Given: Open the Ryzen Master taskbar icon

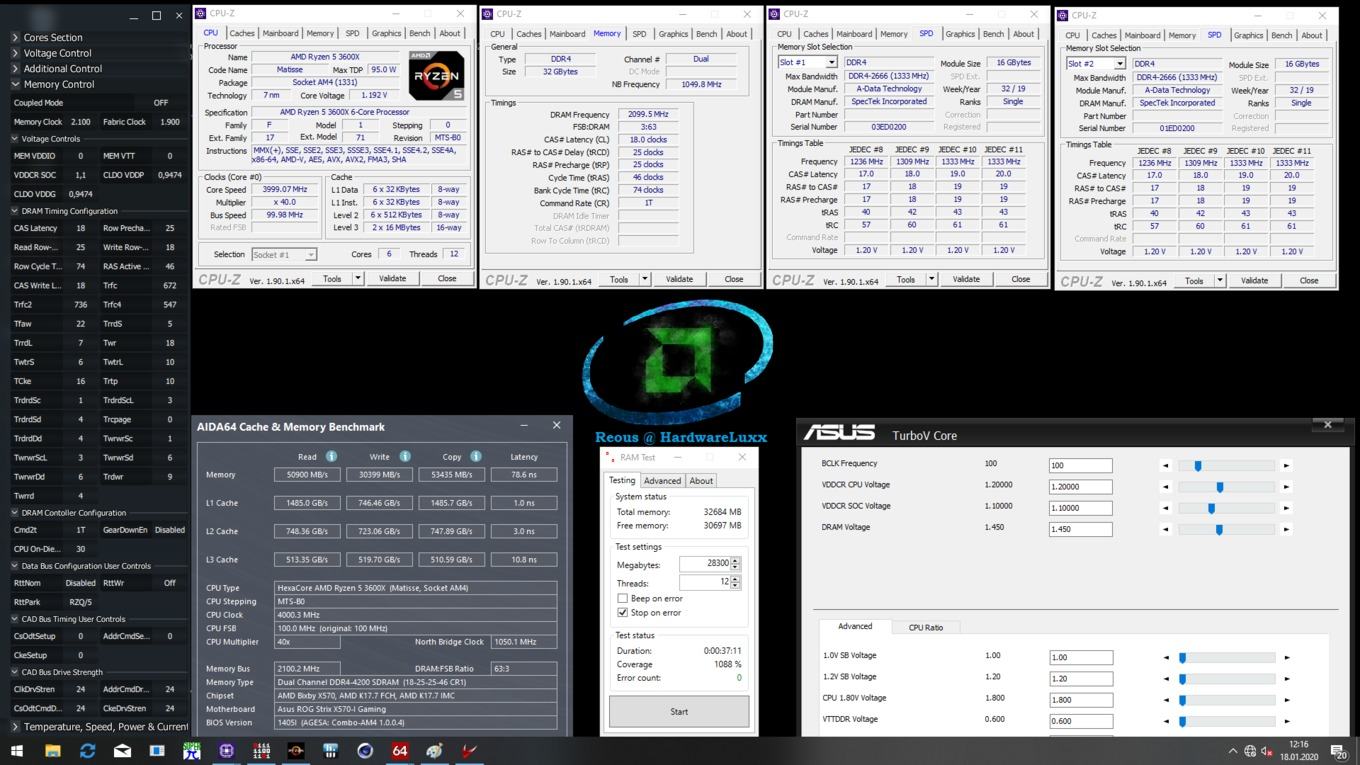Looking at the screenshot, I should pos(296,751).
